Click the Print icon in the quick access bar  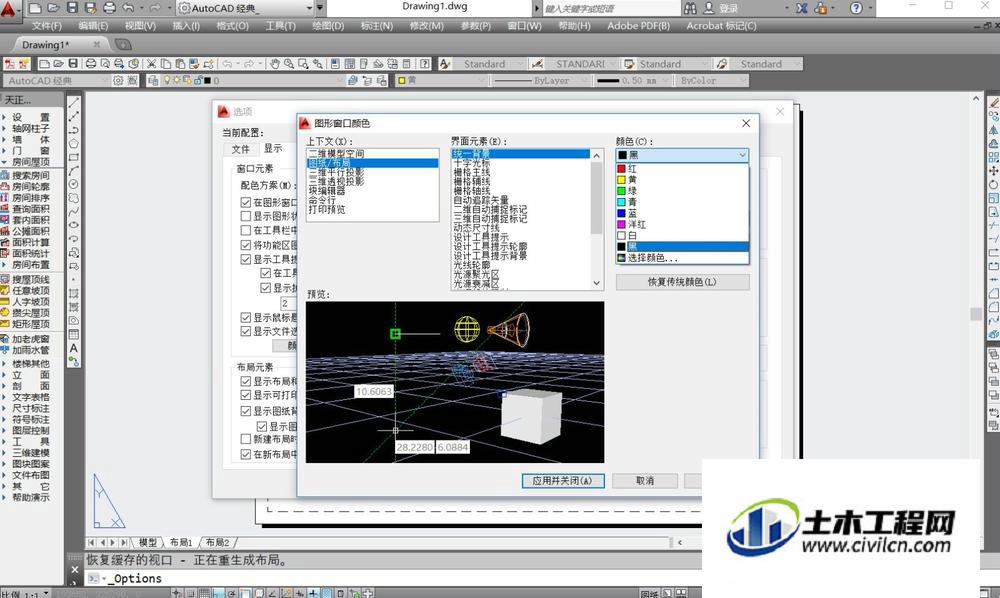110,8
